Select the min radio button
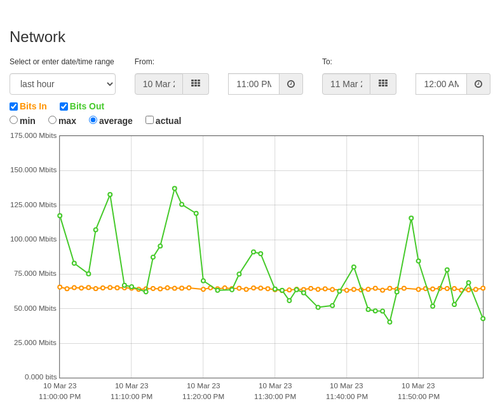500x403 pixels. (x=14, y=120)
